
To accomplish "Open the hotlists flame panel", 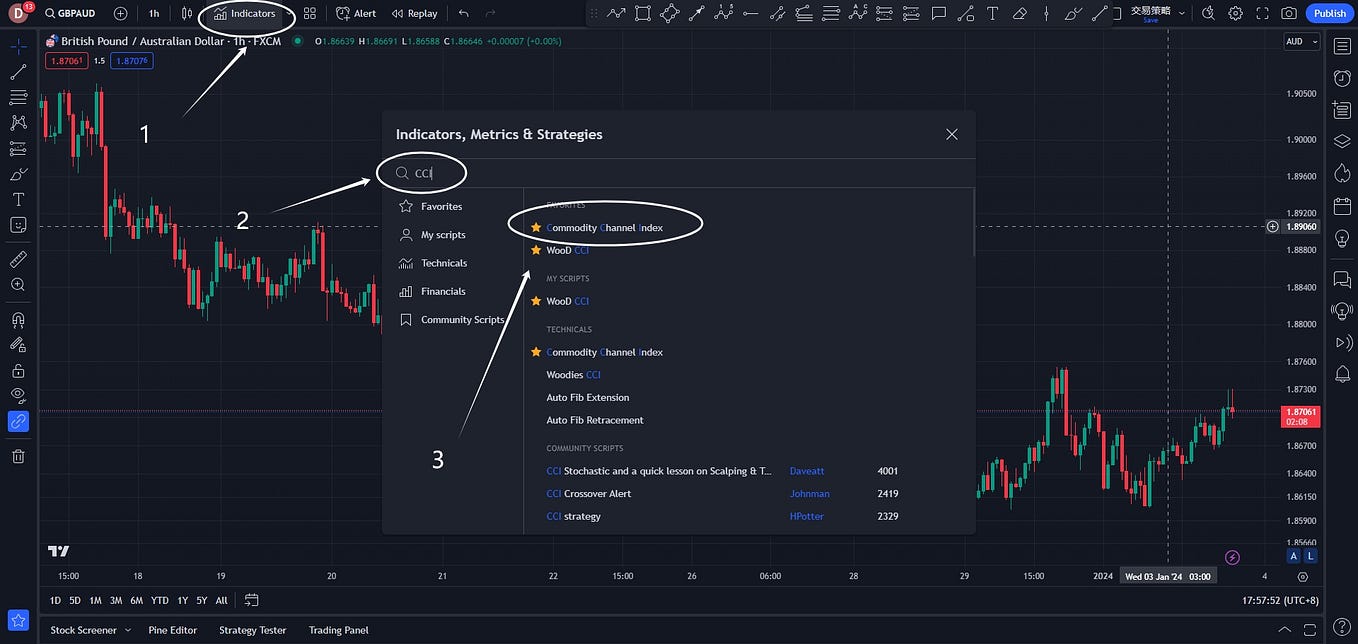I will [1342, 174].
